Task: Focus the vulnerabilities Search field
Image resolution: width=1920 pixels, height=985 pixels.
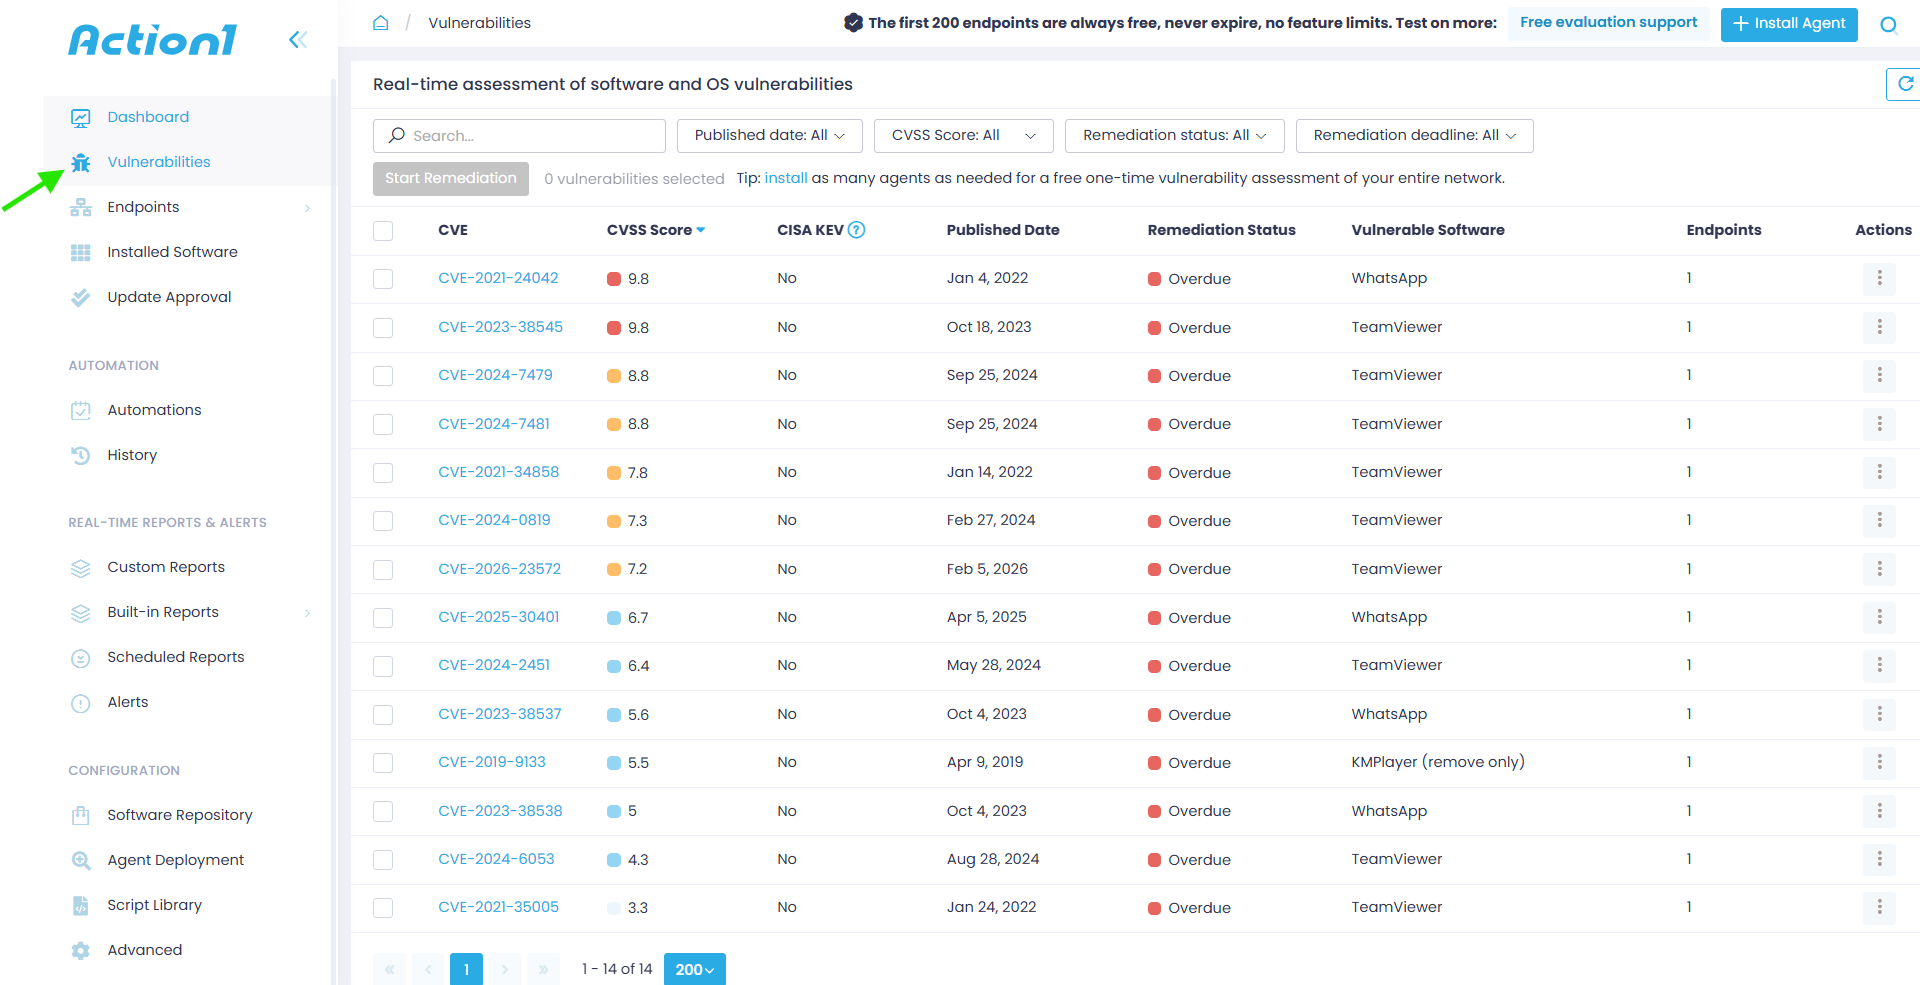Action: 519,136
